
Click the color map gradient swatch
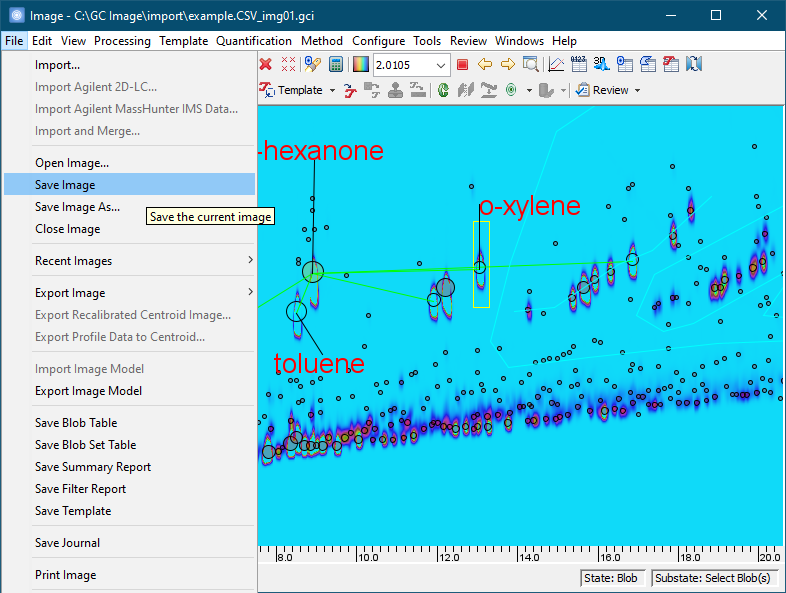point(360,65)
